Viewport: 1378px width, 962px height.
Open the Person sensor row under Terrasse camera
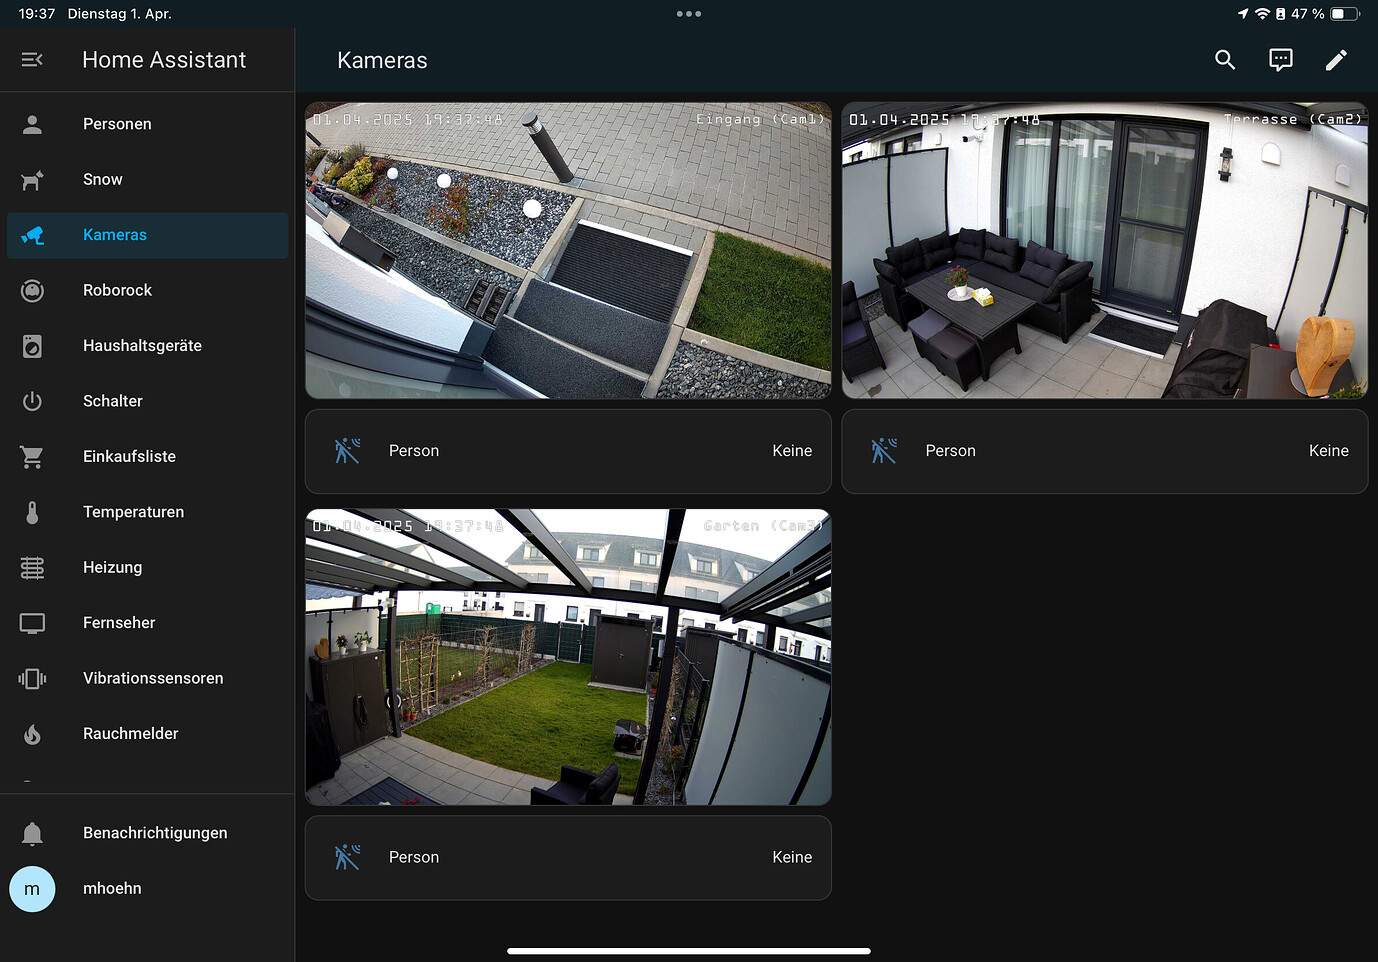[x=1105, y=451]
